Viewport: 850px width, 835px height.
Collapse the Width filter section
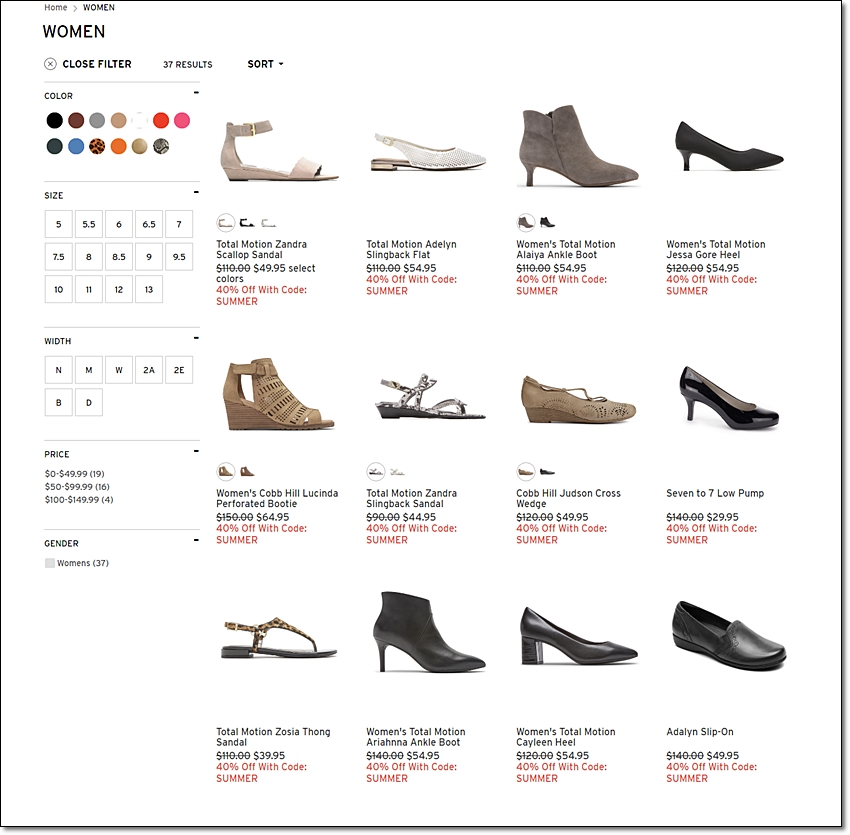196,338
